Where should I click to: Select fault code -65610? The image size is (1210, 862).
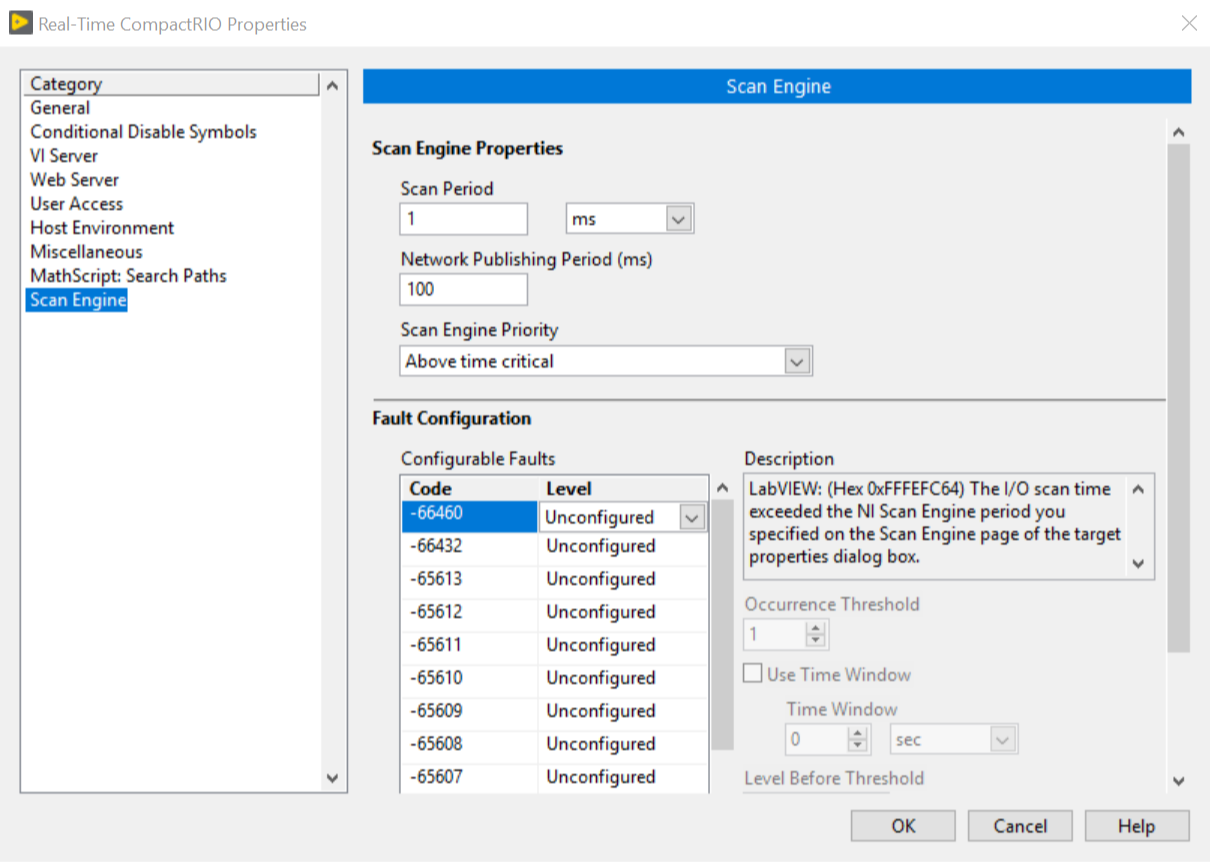[469, 678]
